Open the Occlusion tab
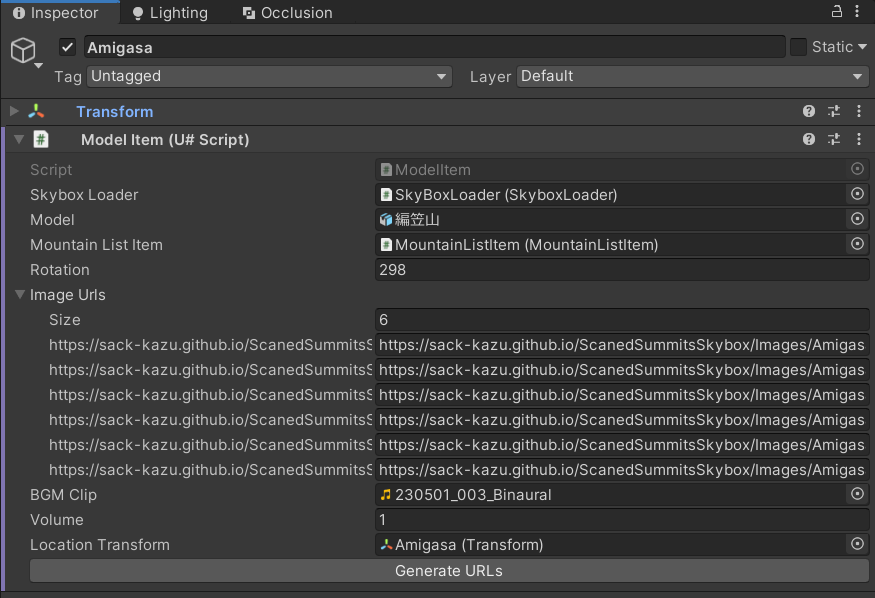875x598 pixels. point(287,13)
